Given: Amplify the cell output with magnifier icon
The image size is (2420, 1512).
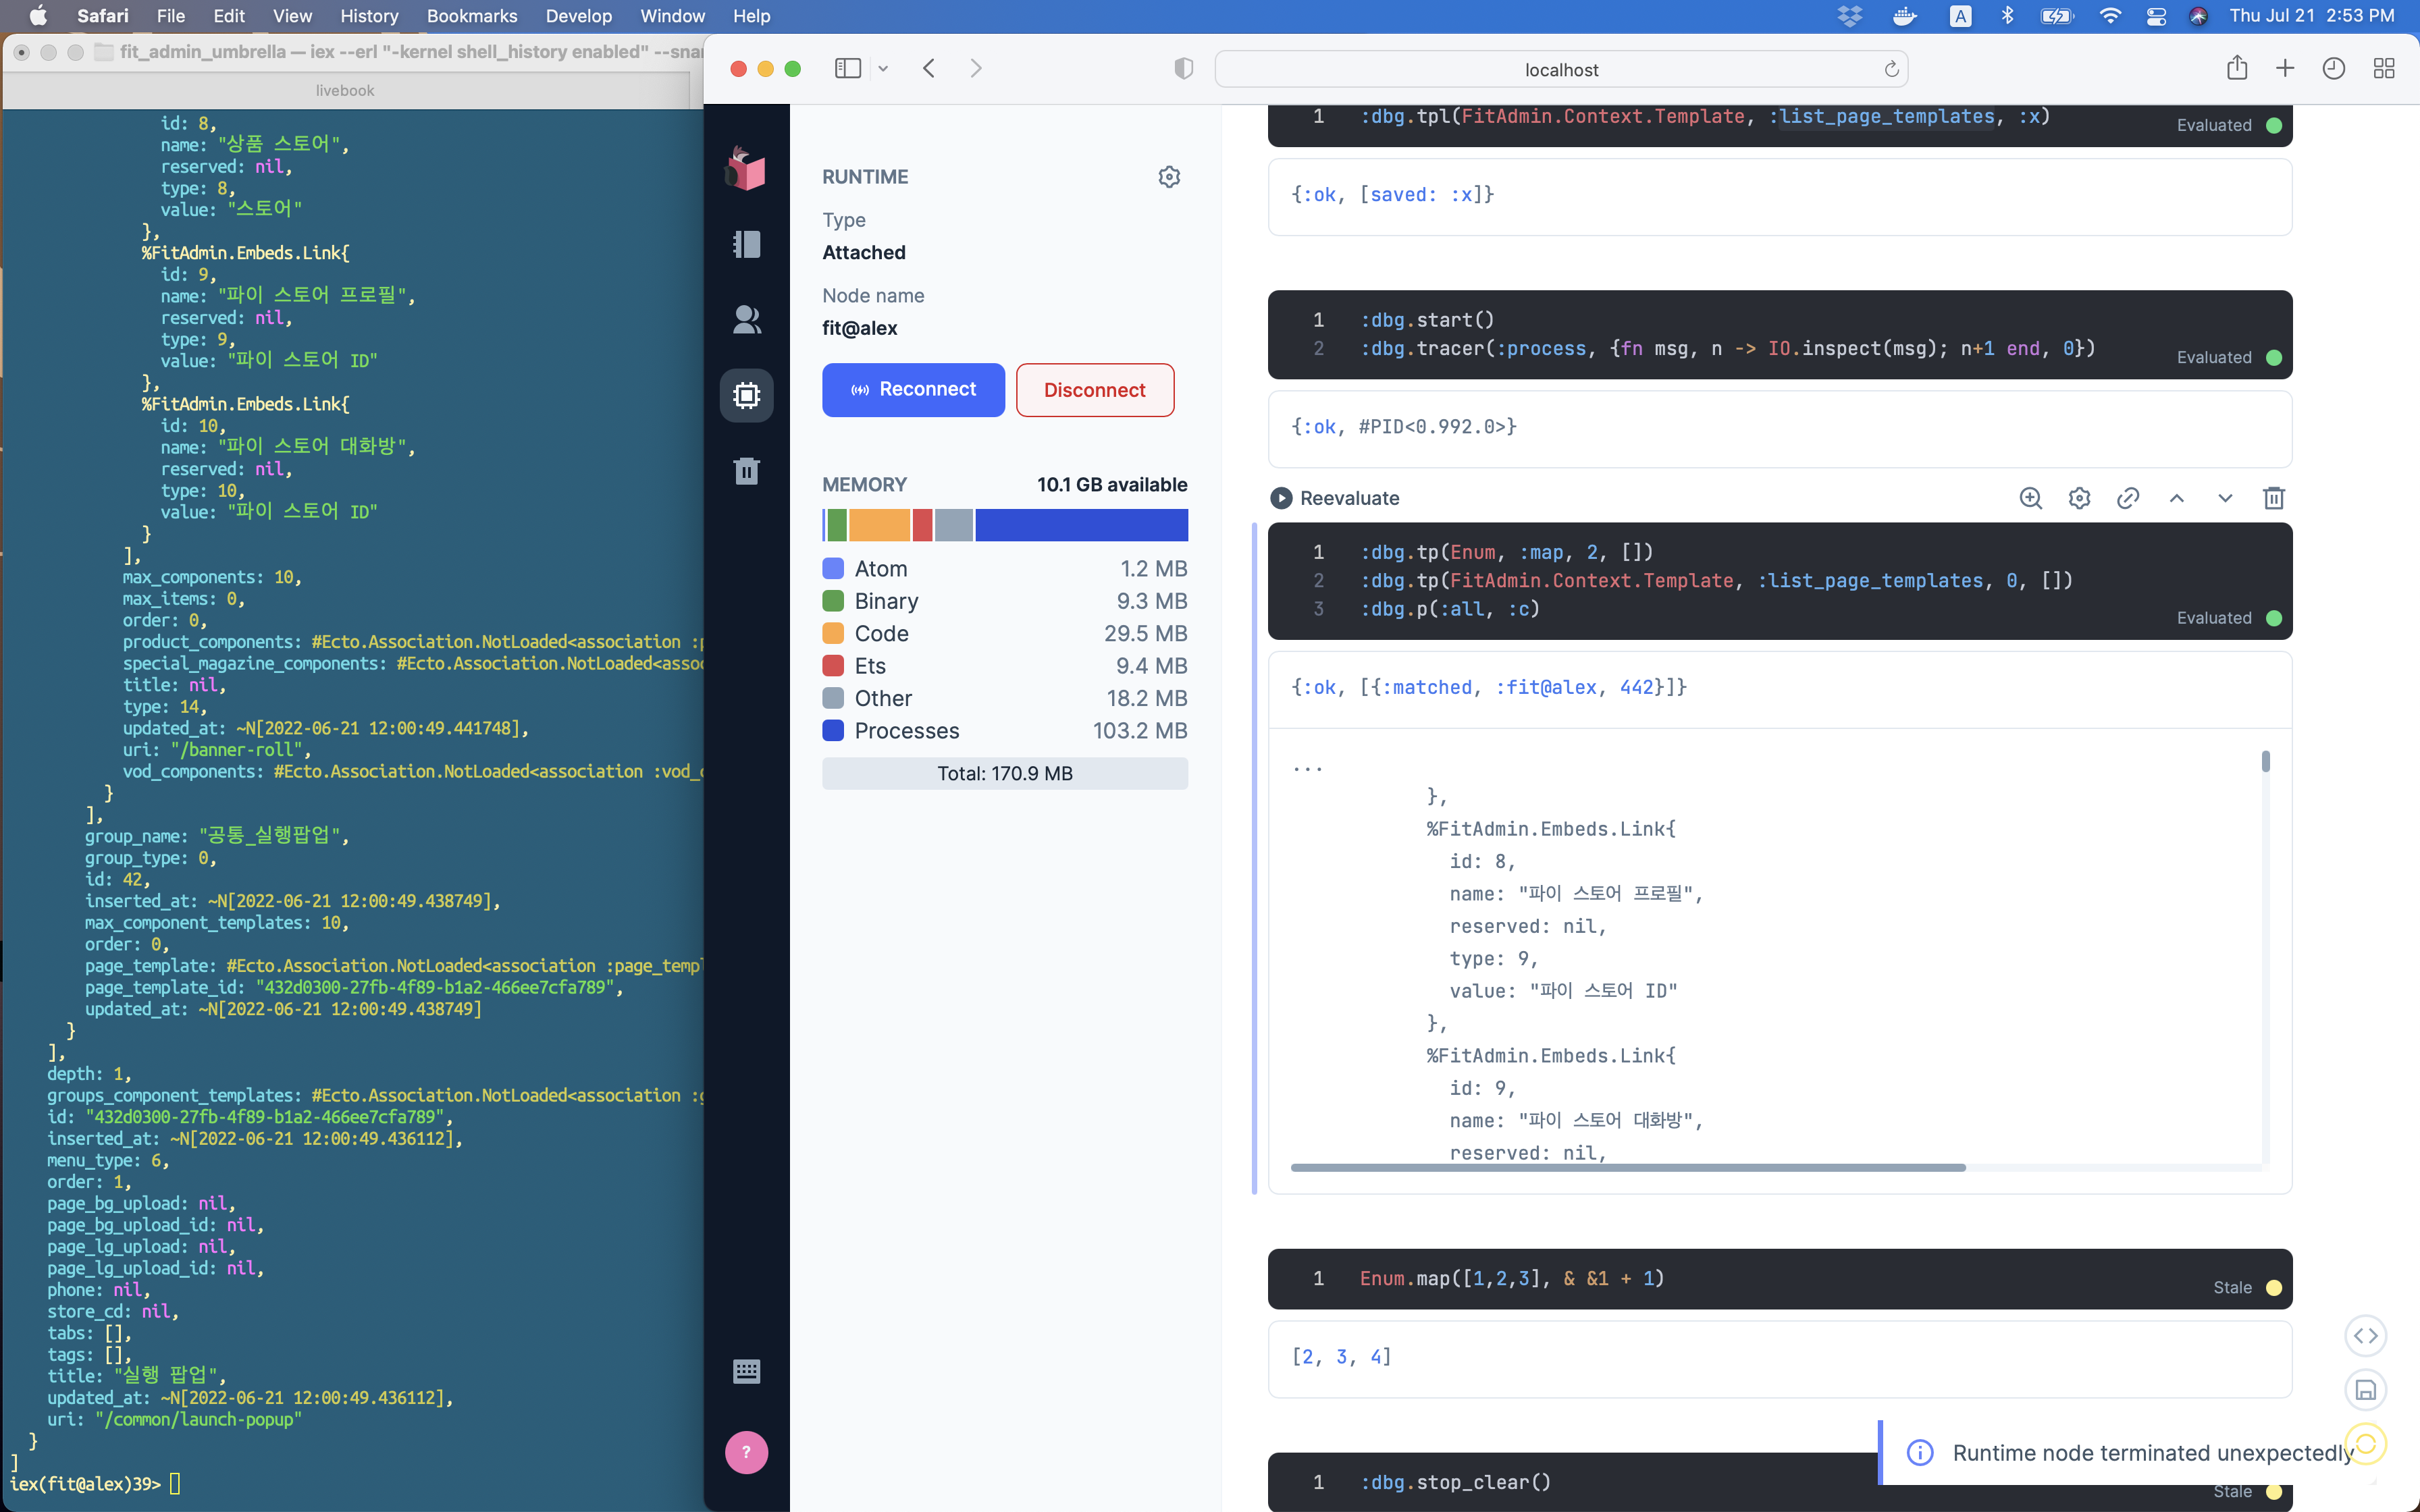Looking at the screenshot, I should tap(2030, 498).
